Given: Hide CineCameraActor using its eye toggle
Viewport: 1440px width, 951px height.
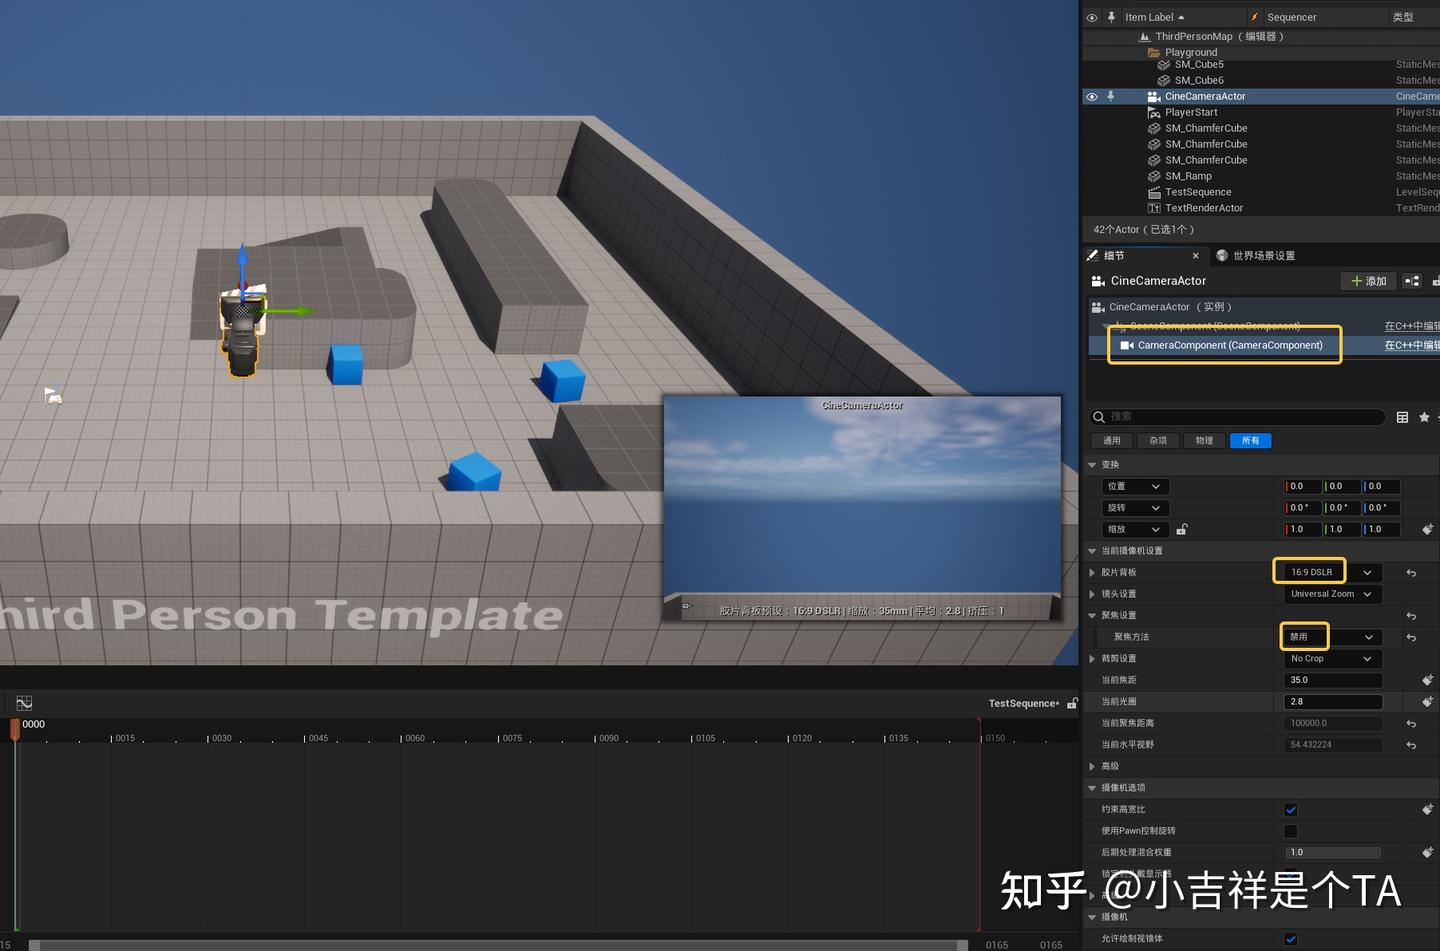Looking at the screenshot, I should pos(1091,96).
